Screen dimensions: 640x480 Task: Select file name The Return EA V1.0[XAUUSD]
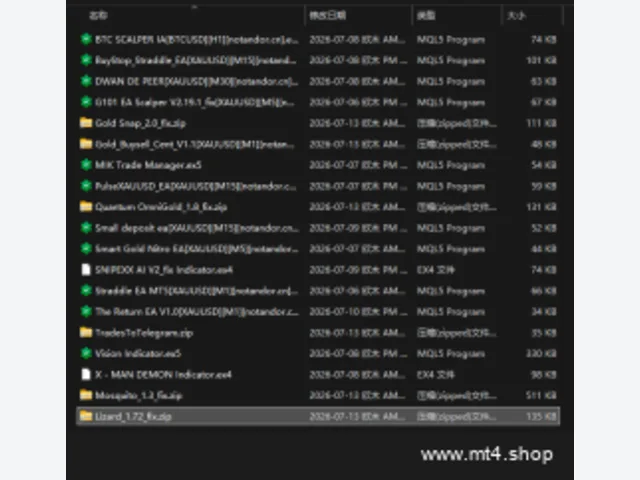click(x=197, y=312)
